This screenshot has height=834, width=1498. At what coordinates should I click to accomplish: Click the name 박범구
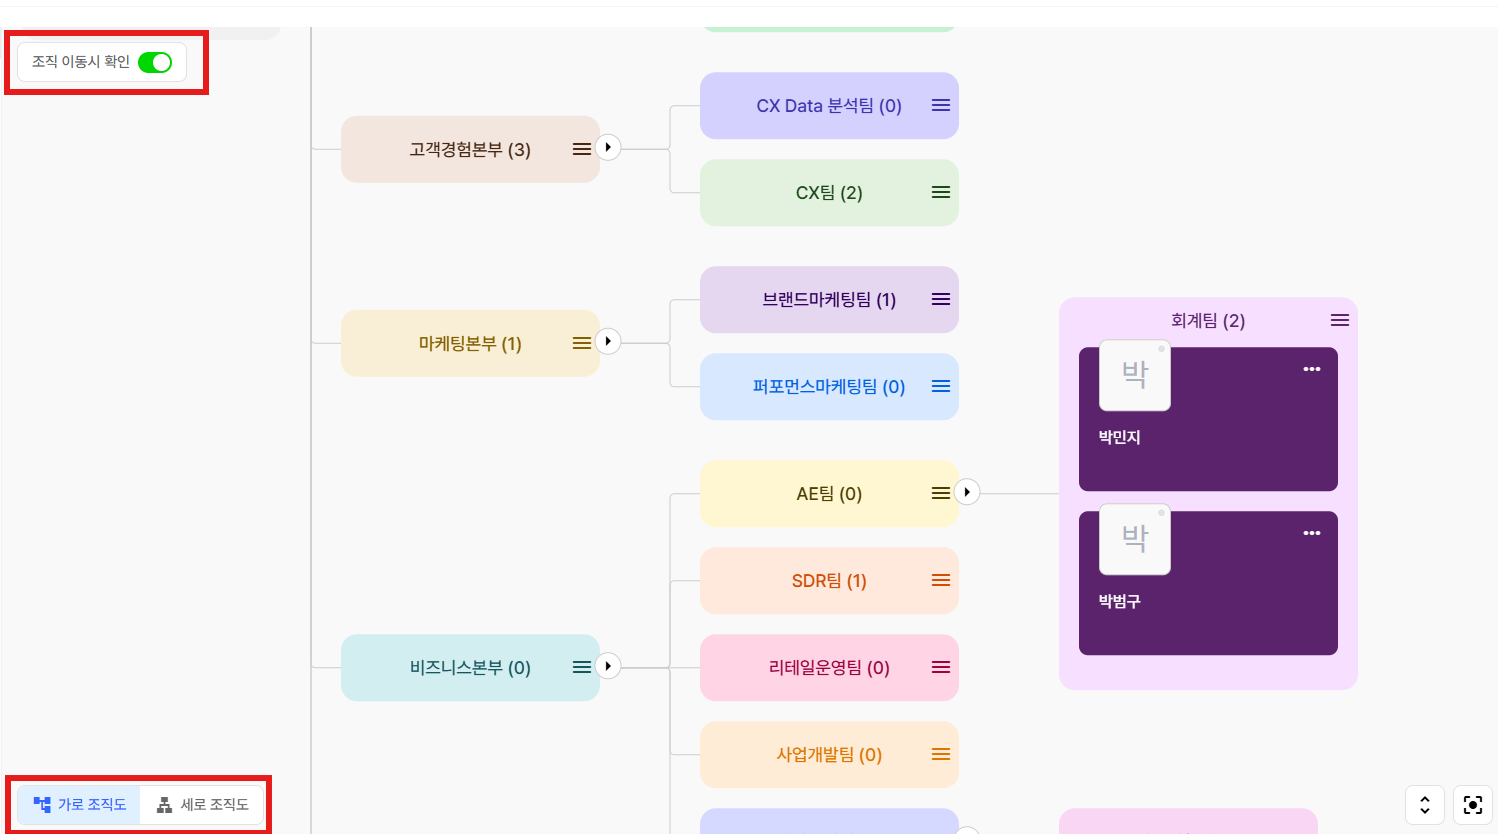[x=1119, y=601]
